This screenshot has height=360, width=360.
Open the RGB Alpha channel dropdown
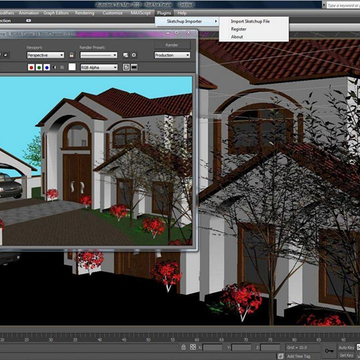click(99, 67)
